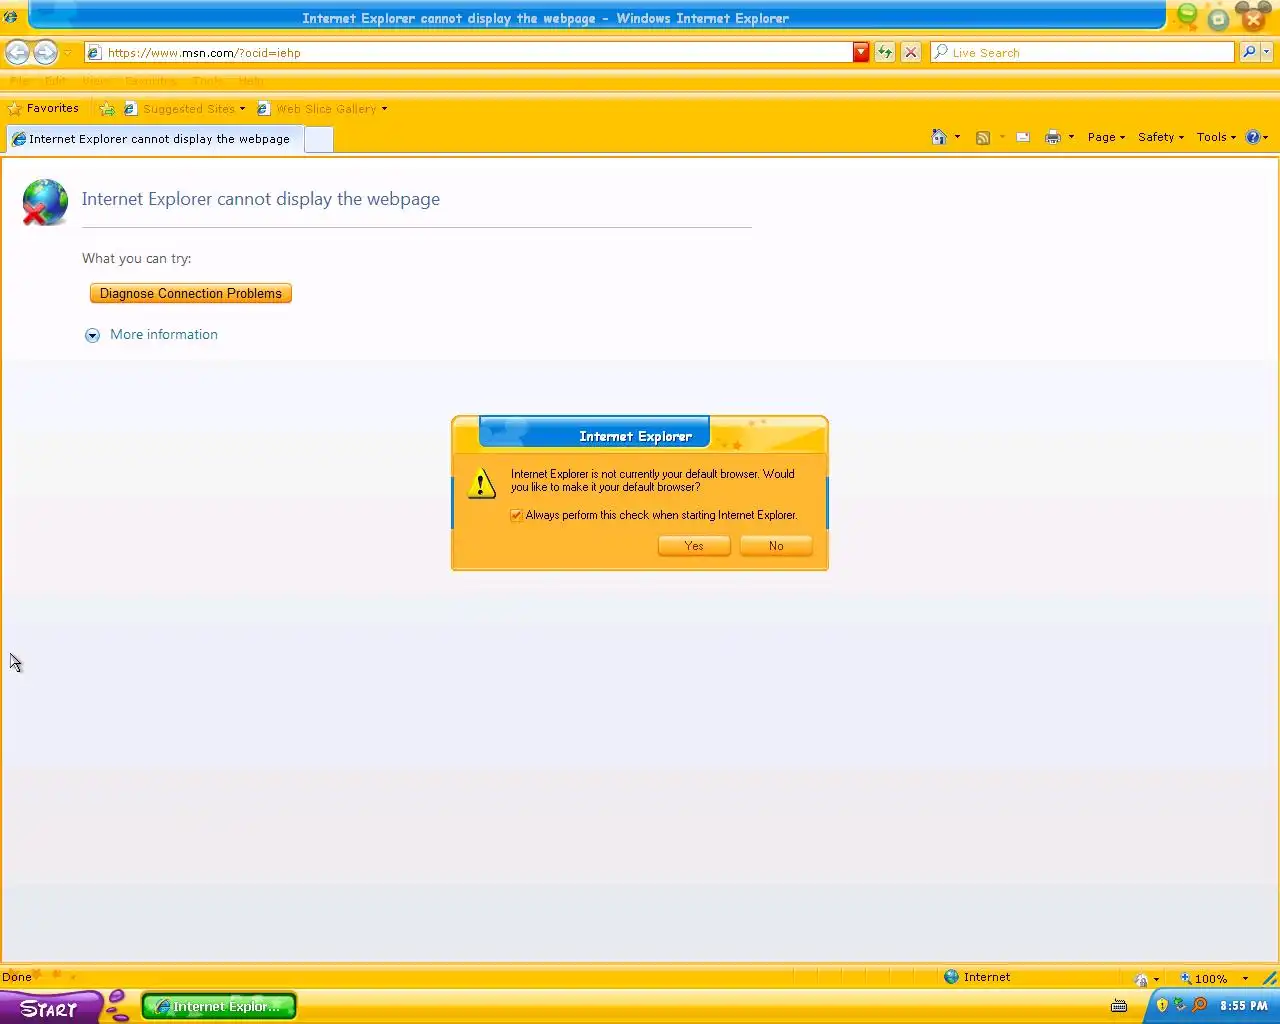Click the Internet Explorer taskbar button
The image size is (1280, 1024).
pyautogui.click(x=219, y=1007)
